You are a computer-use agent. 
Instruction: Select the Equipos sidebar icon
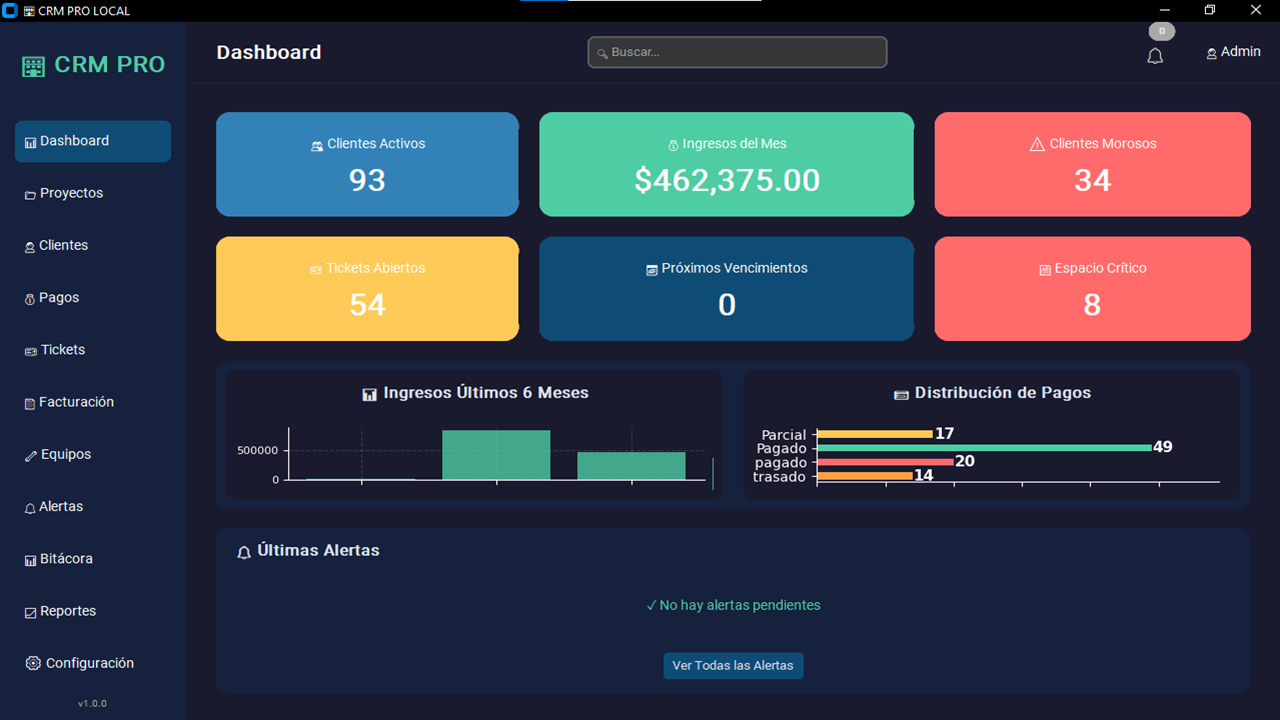click(30, 454)
